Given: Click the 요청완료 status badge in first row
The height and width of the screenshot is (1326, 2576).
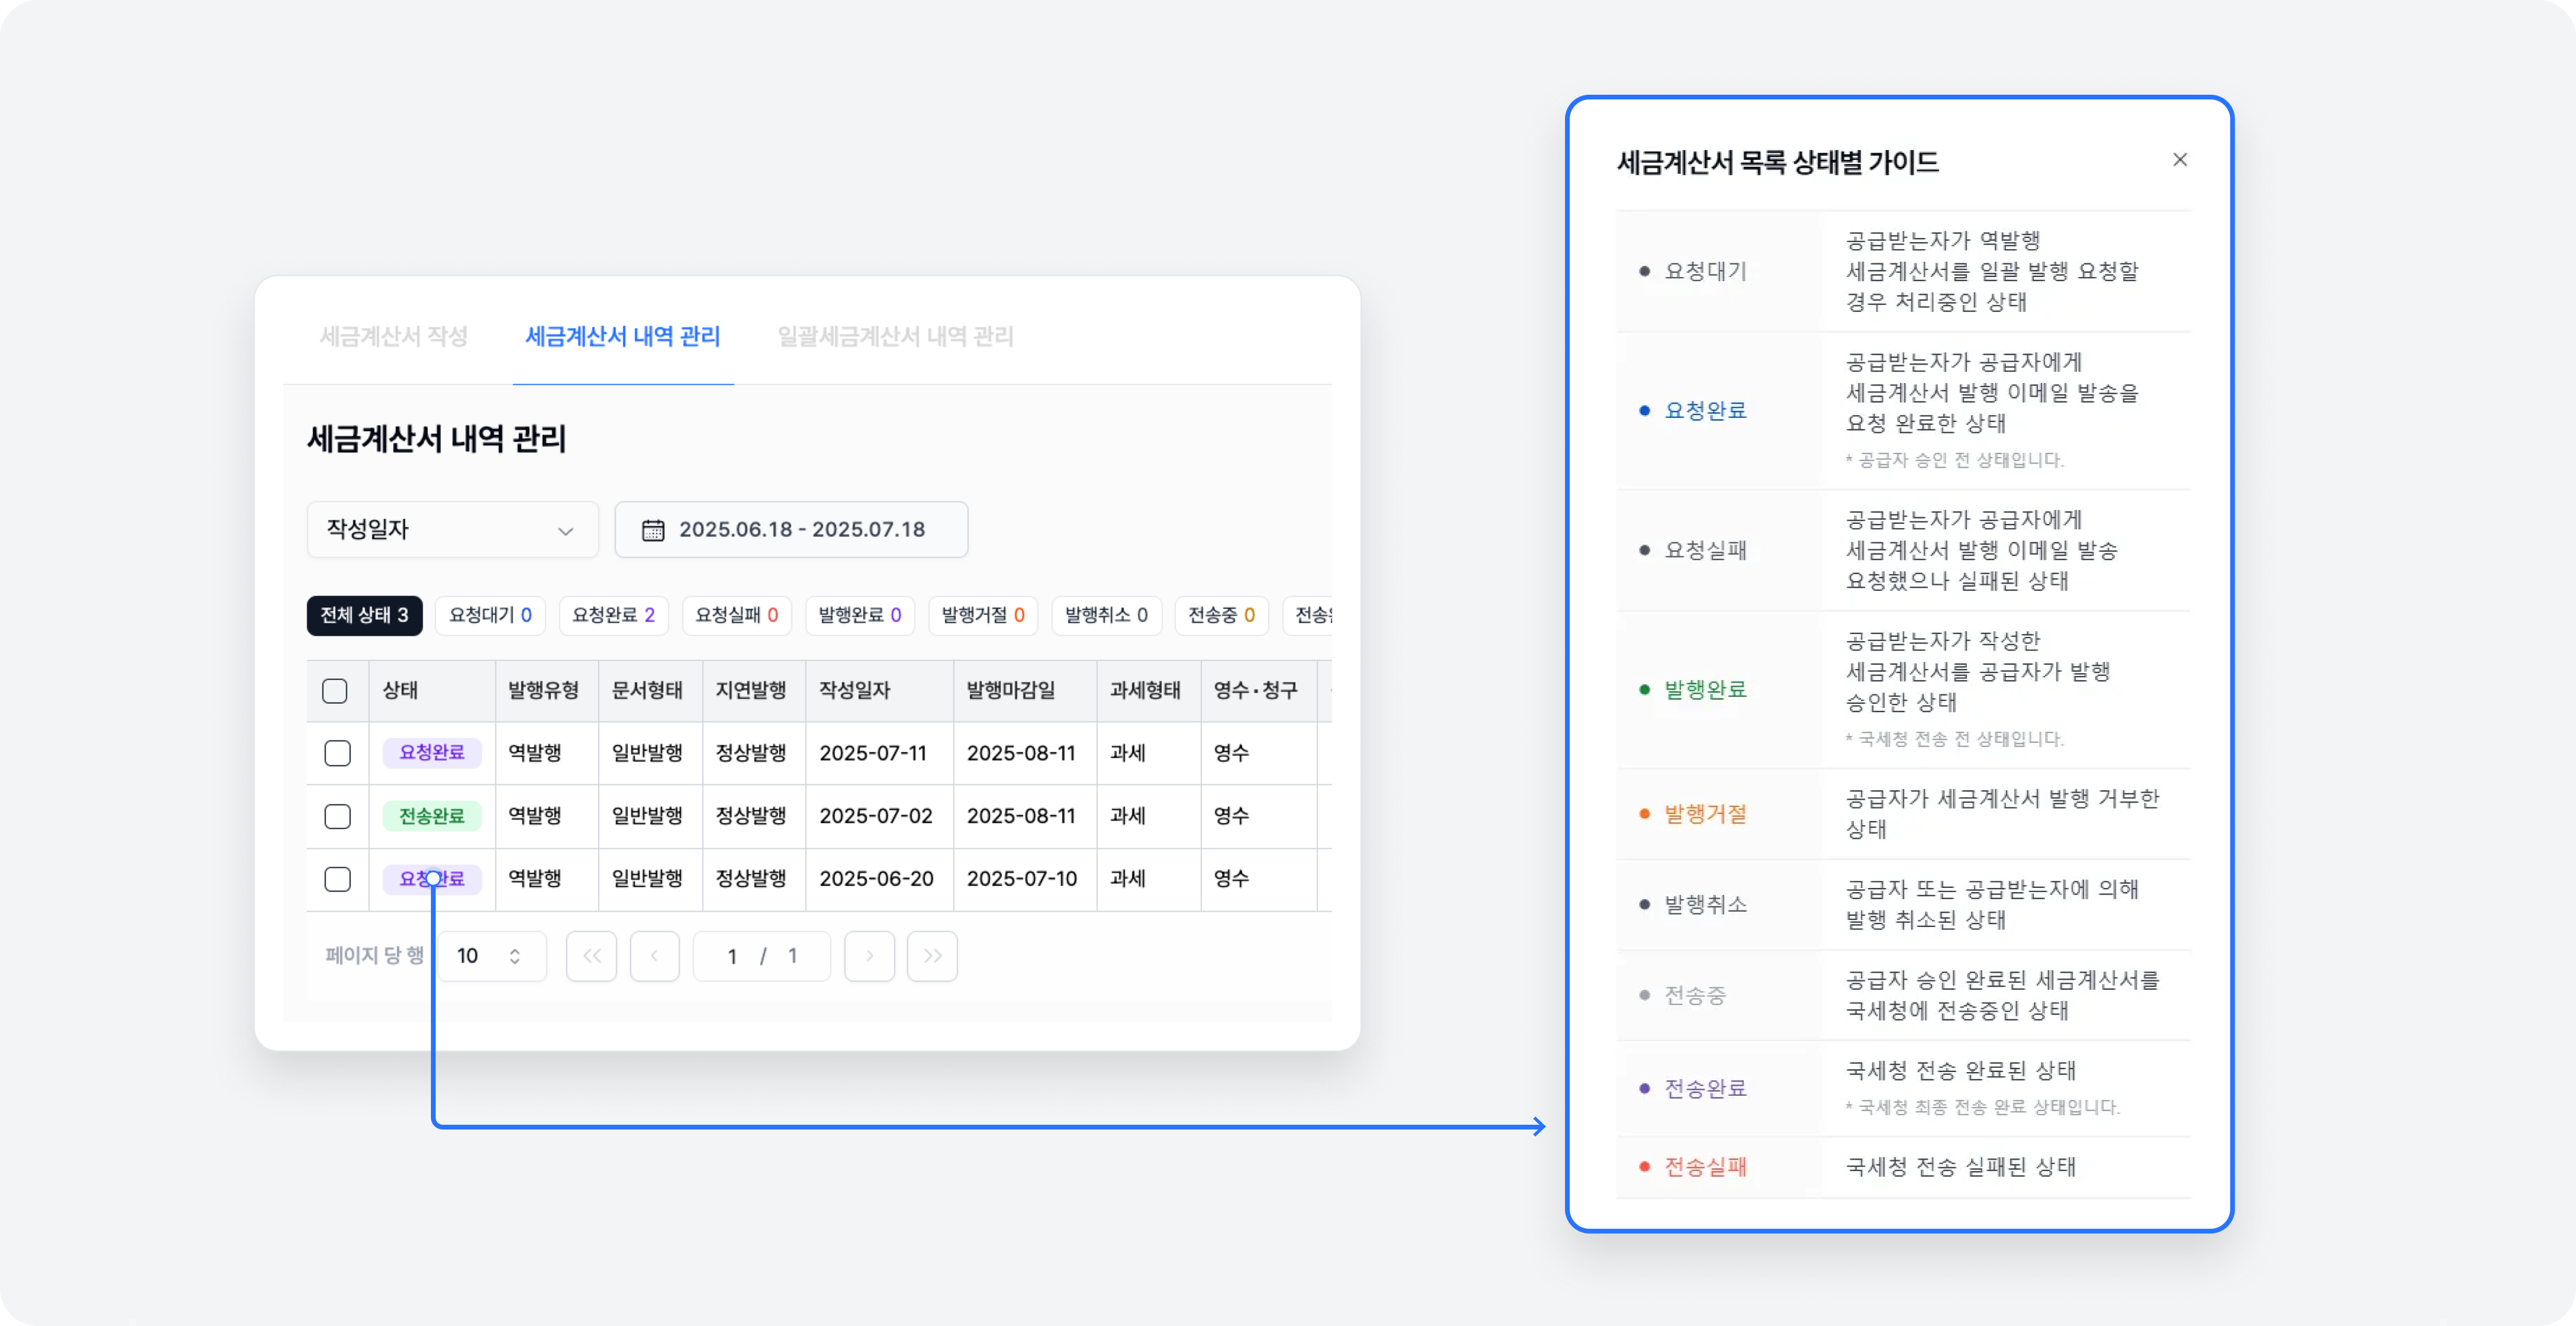Looking at the screenshot, I should point(432,753).
